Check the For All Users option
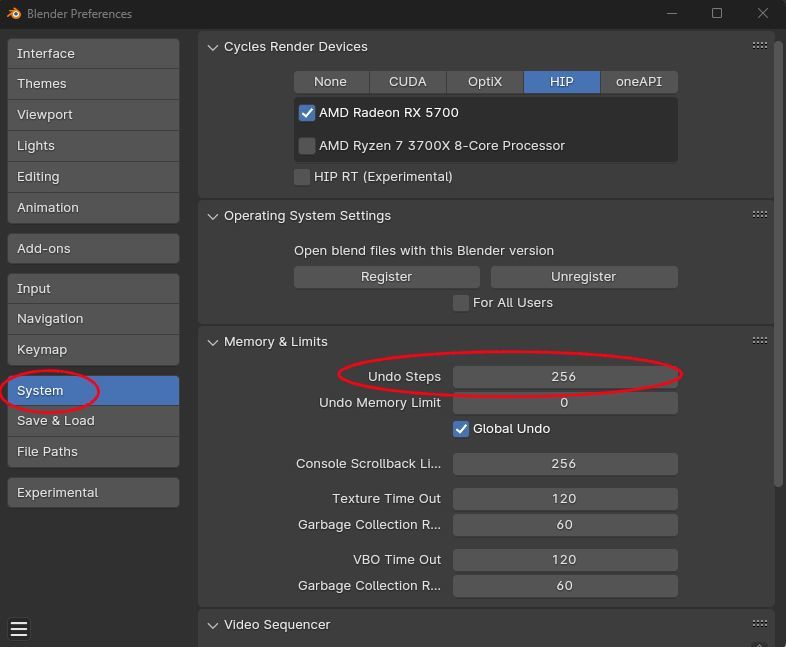Viewport: 786px width, 647px height. point(461,303)
